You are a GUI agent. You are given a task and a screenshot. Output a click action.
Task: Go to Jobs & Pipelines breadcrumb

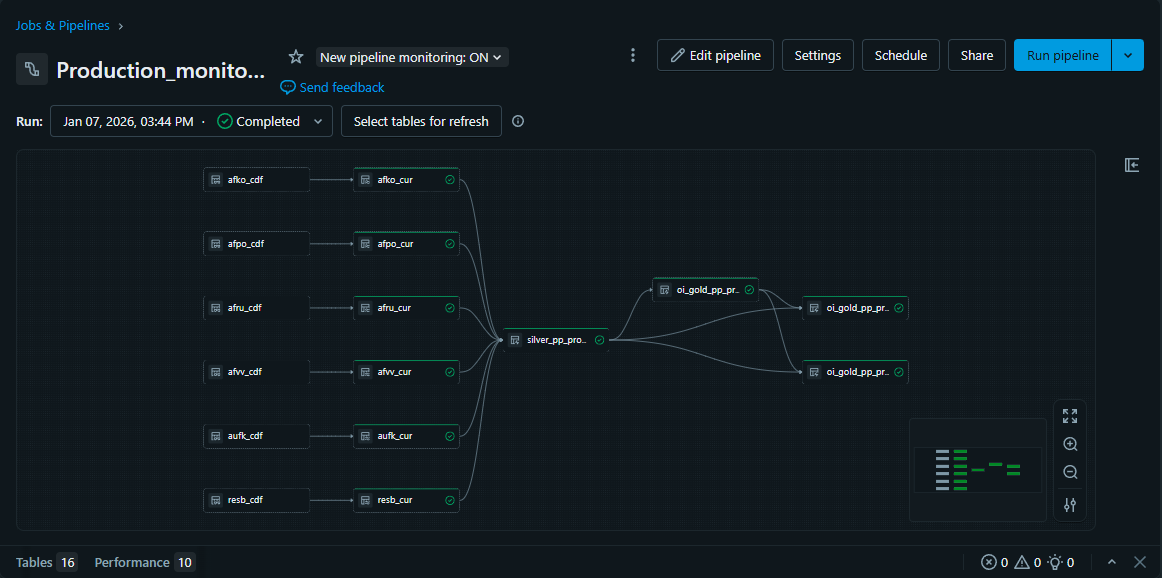(x=63, y=25)
